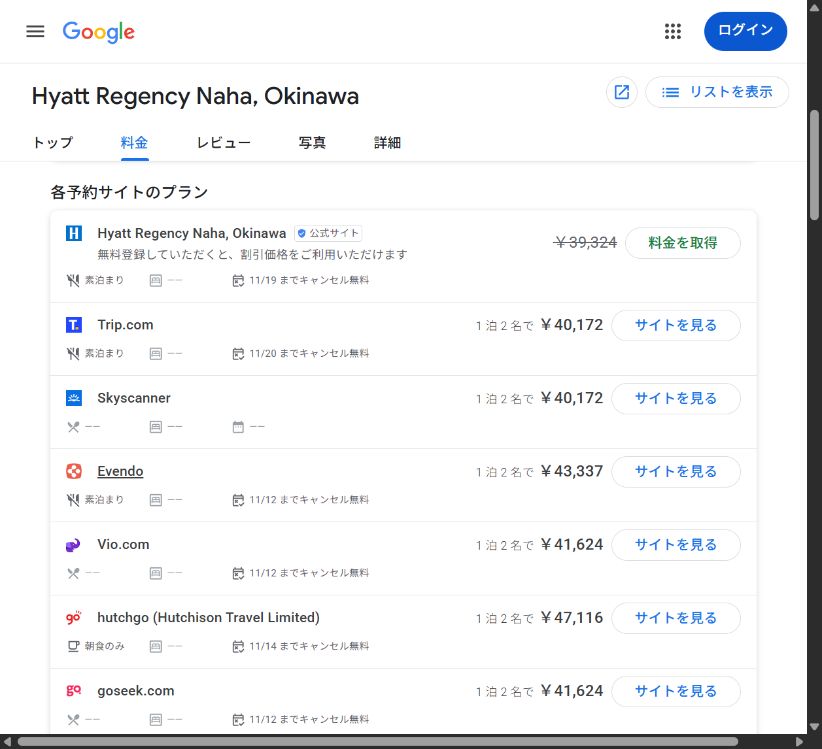Click 料金を取得 button
Image resolution: width=822 pixels, height=749 pixels.
(x=683, y=243)
